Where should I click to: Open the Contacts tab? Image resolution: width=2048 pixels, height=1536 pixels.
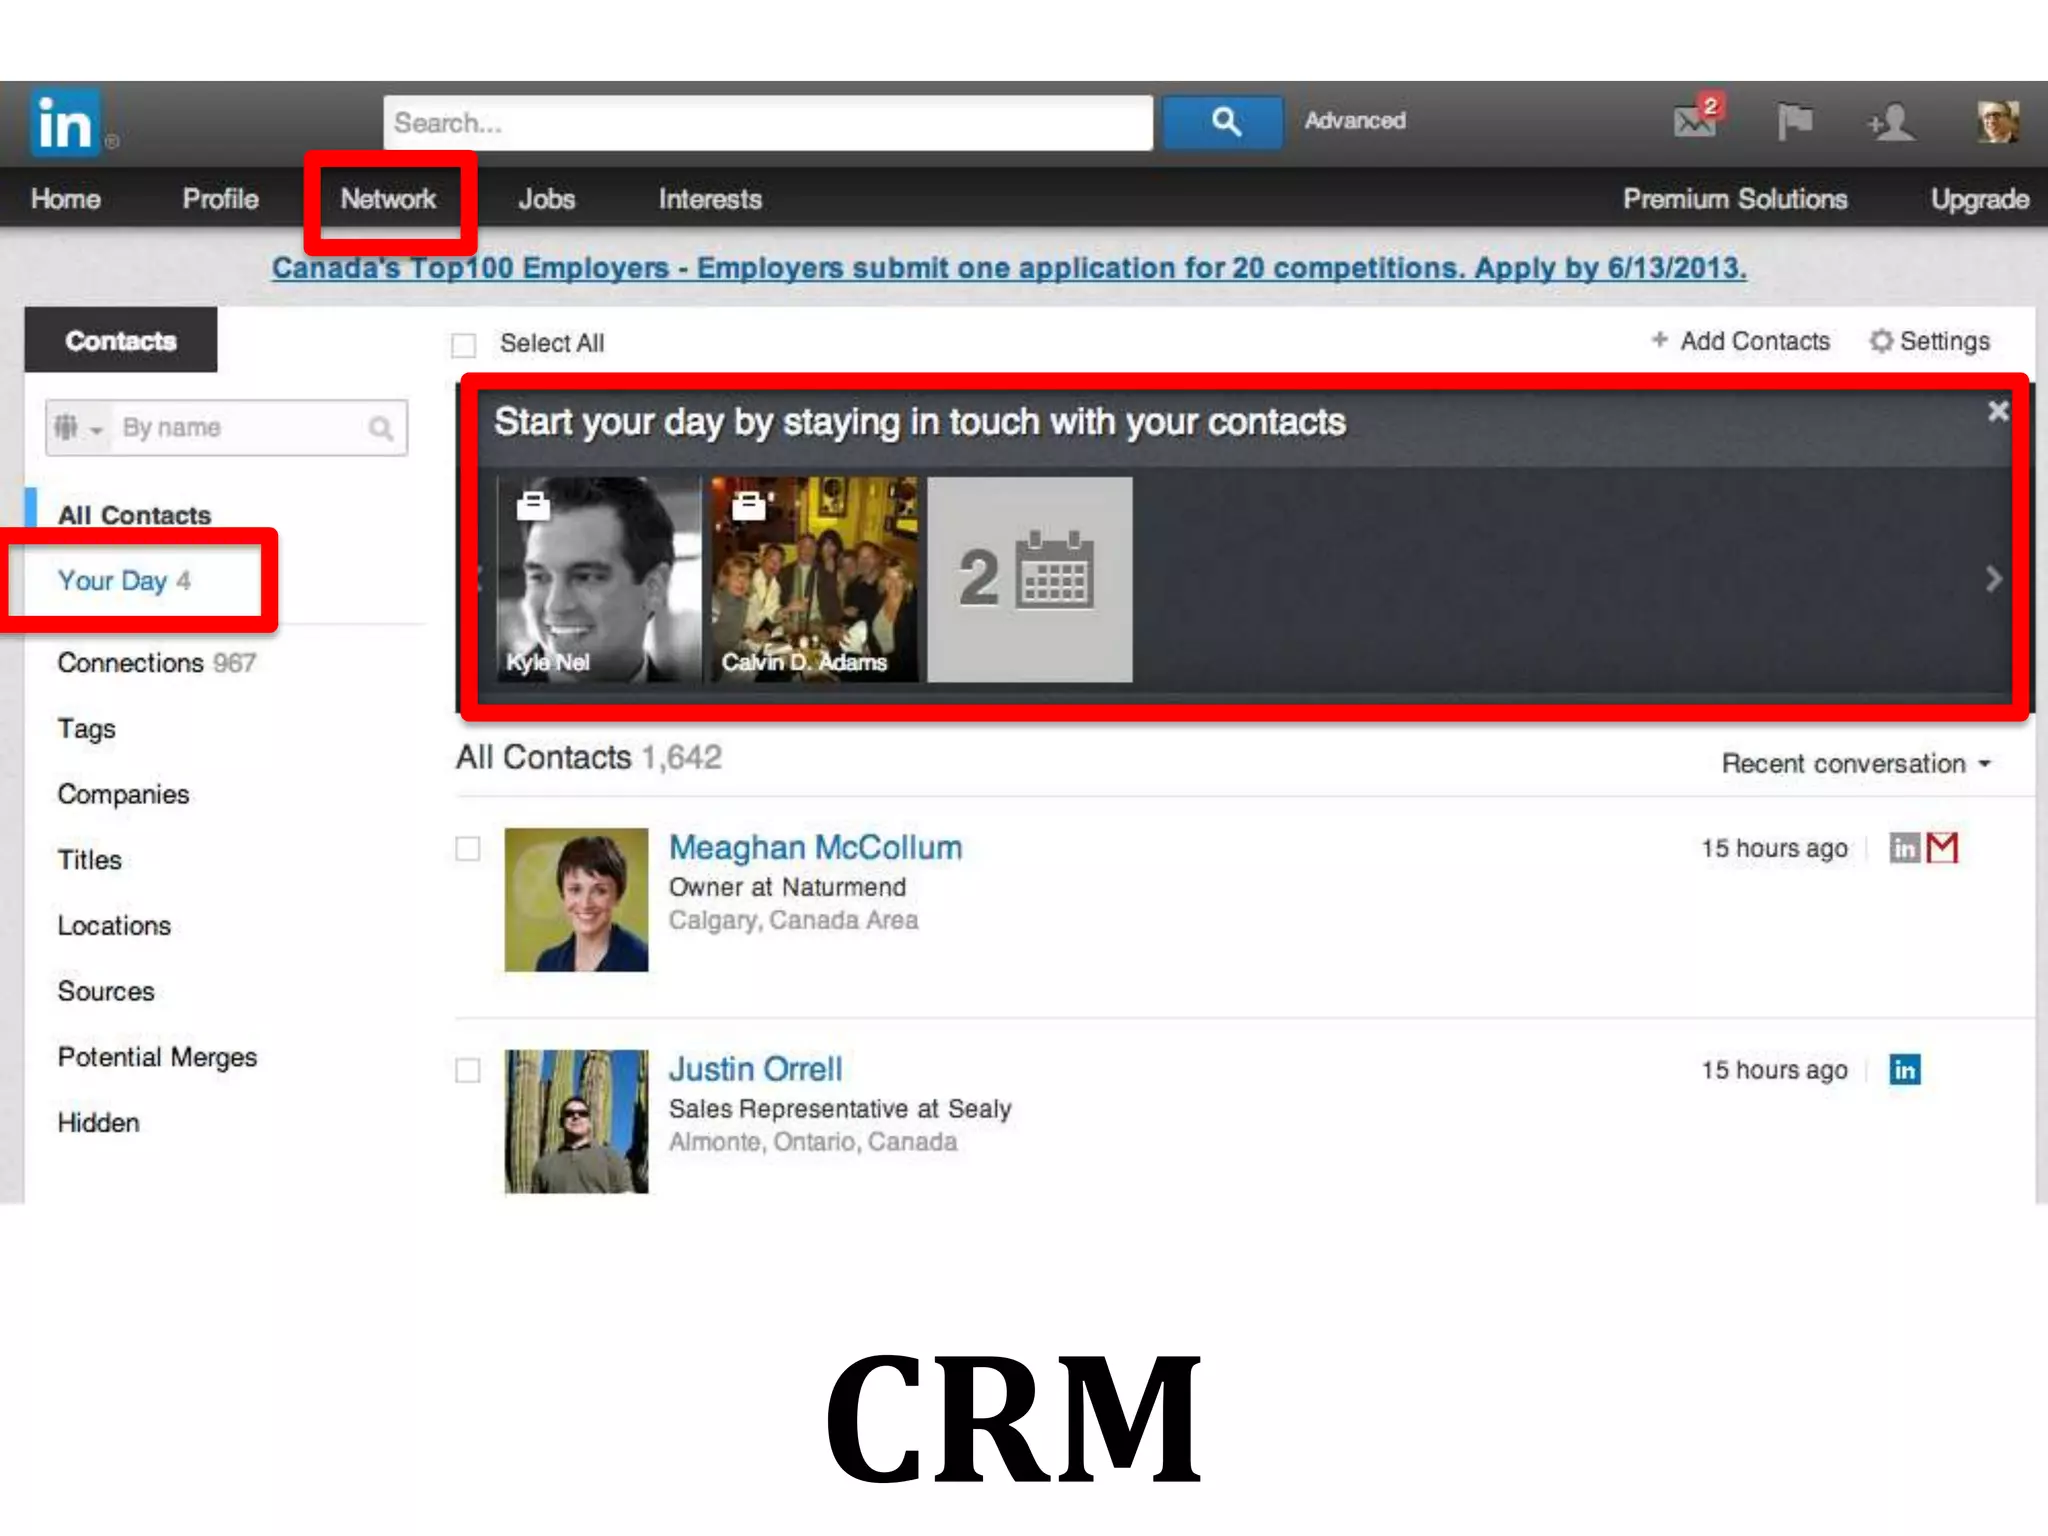(x=121, y=340)
